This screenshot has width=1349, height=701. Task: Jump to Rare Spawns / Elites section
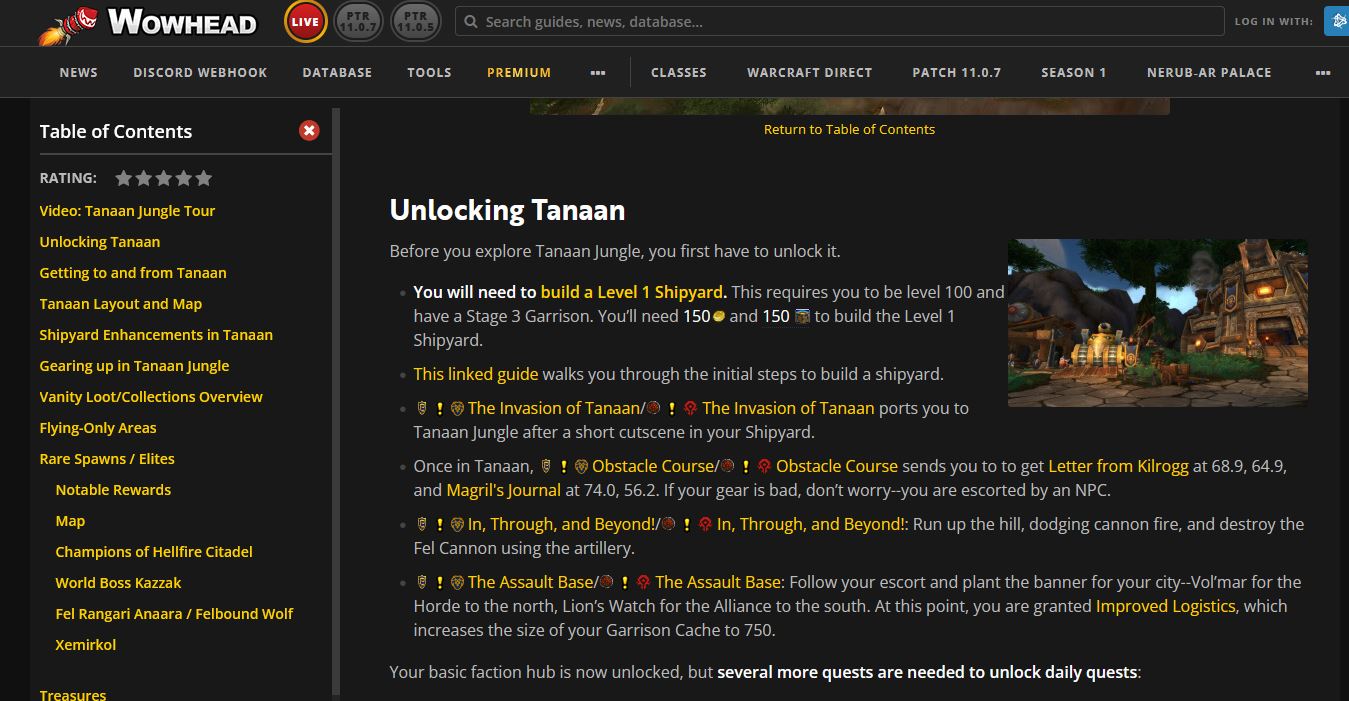click(107, 459)
